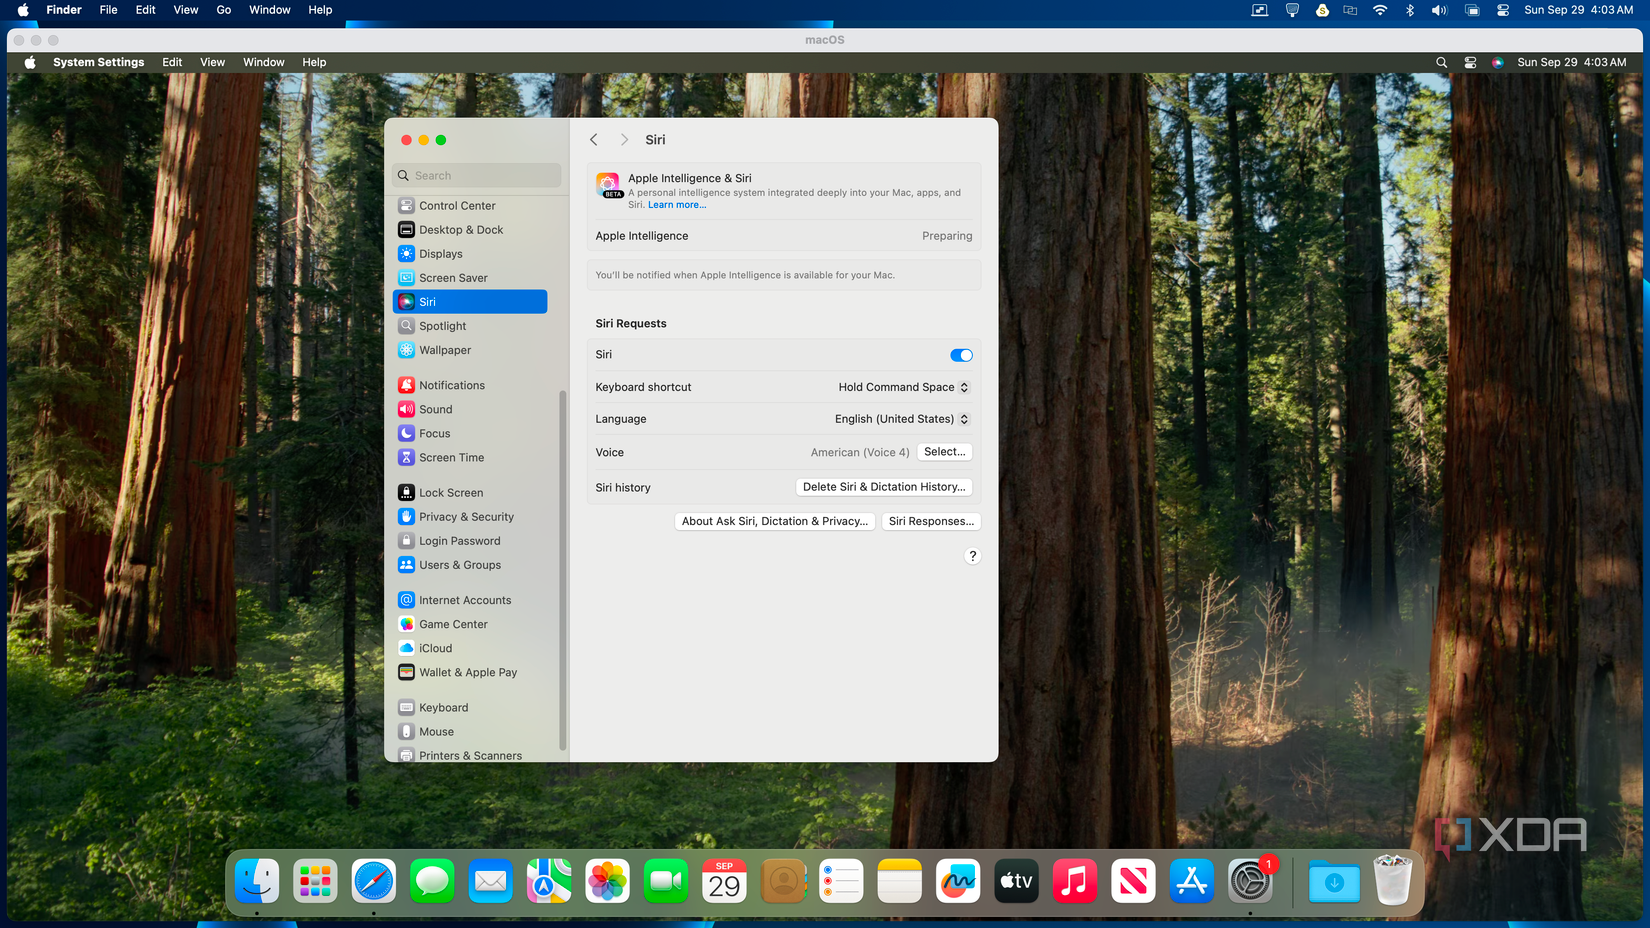Launch FaceTime from the Dock
Viewport: 1650px width, 928px height.
point(666,881)
